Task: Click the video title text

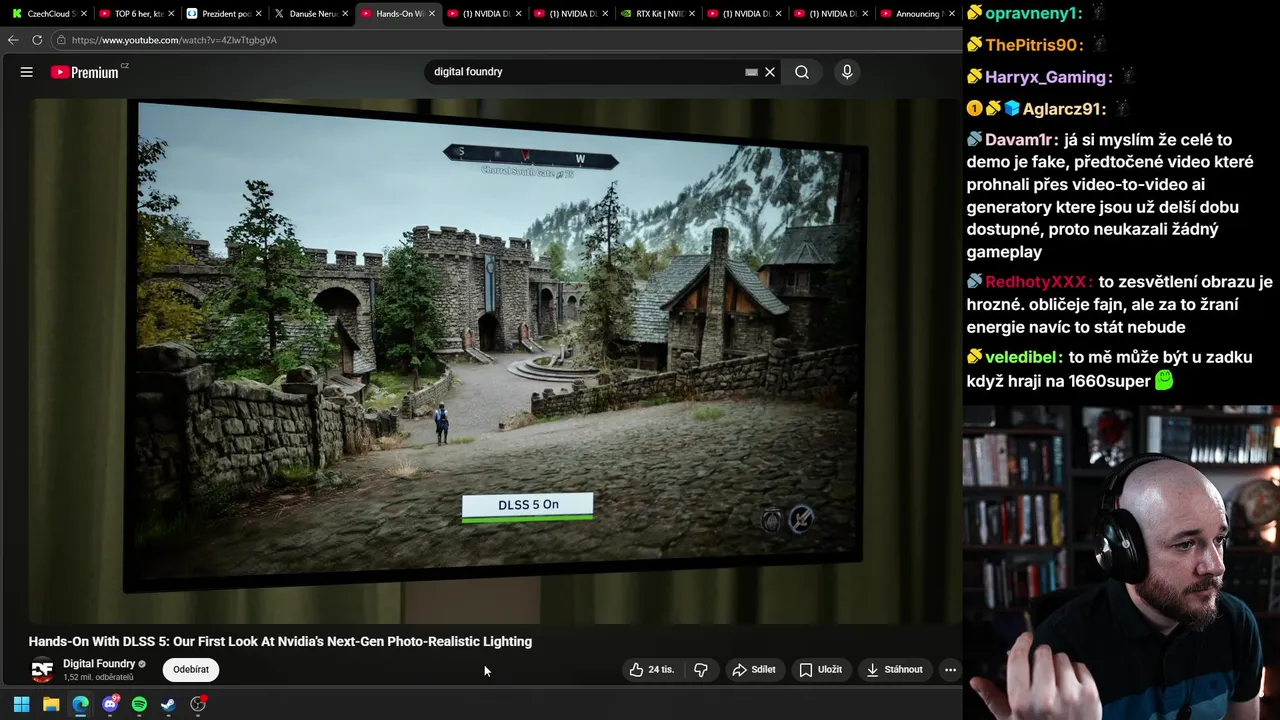Action: tap(280, 642)
